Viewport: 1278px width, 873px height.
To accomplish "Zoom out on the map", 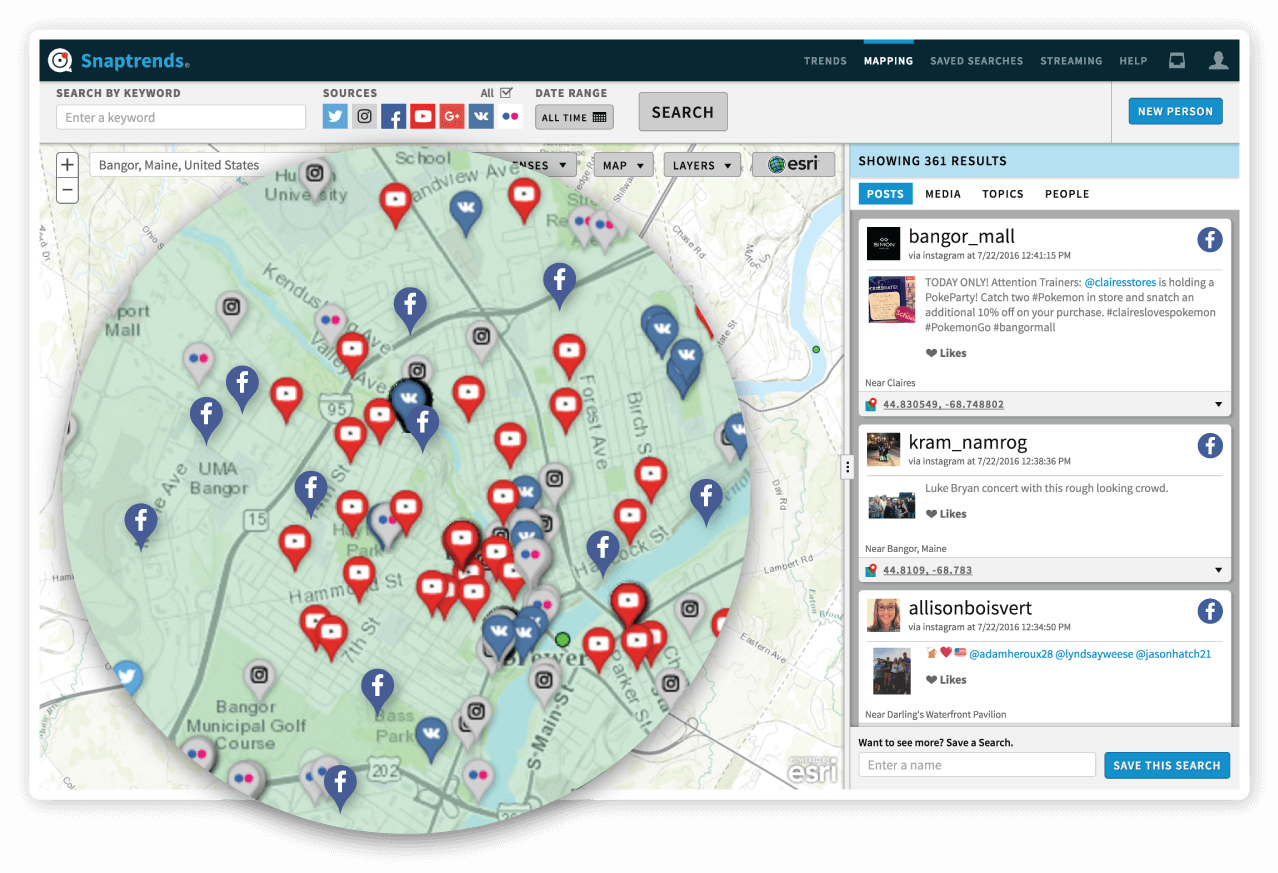I will 67,189.
